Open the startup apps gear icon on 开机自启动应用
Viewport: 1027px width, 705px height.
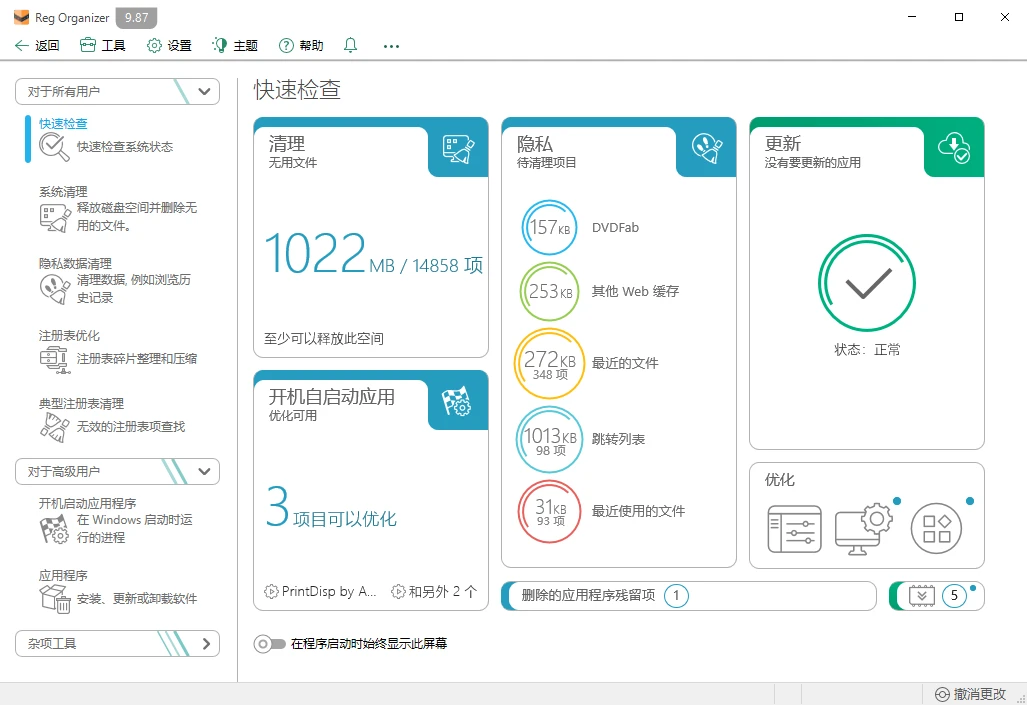458,401
